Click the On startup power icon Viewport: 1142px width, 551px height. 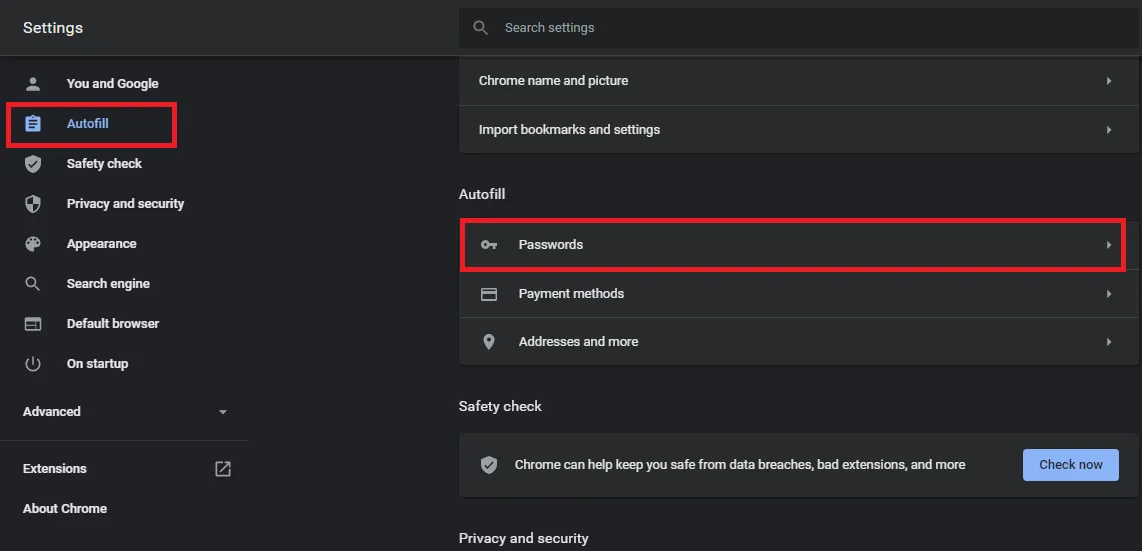33,364
